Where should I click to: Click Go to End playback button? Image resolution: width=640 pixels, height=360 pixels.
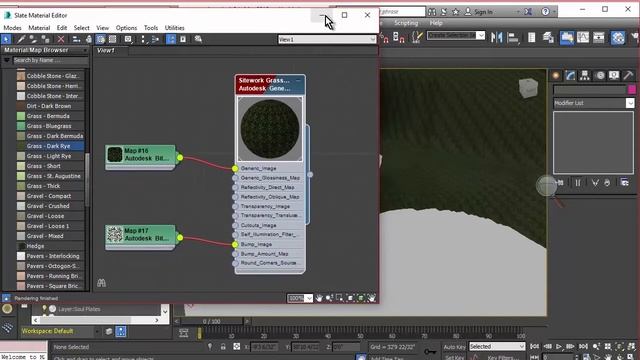583,347
